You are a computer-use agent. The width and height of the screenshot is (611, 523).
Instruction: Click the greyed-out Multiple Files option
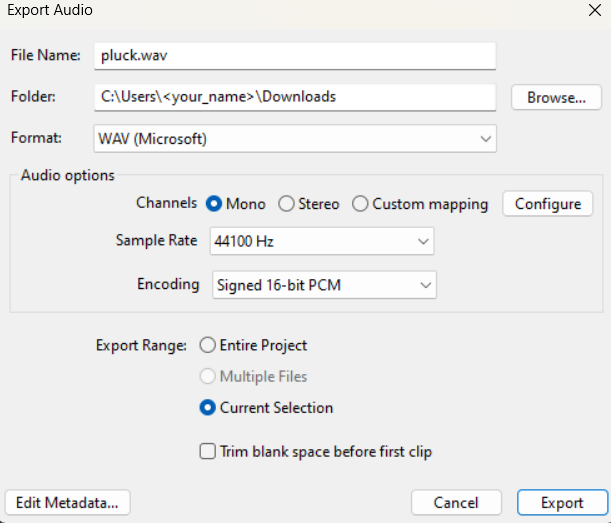tap(208, 376)
